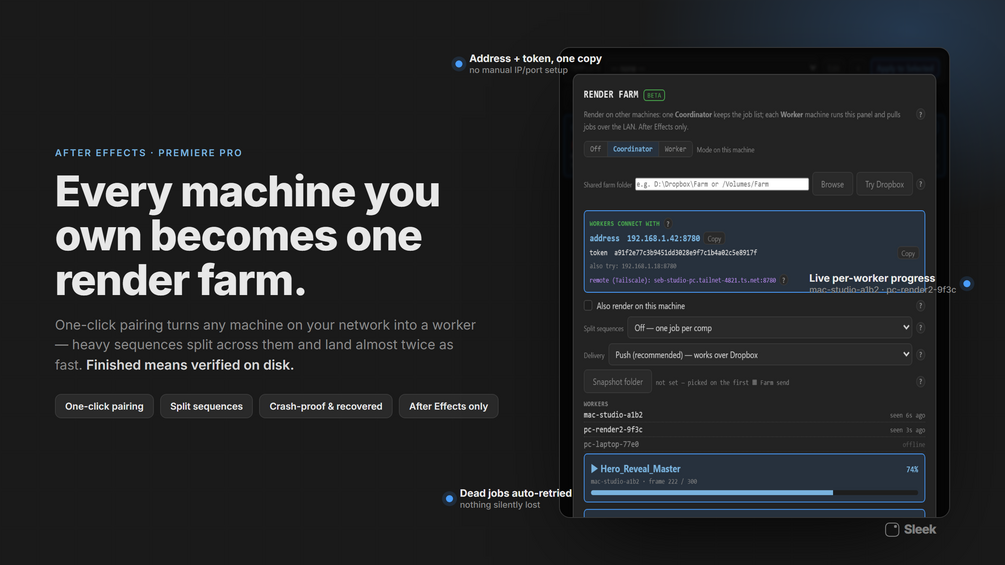This screenshot has width=1005, height=565.
Task: Open help for Delivery option
Action: click(920, 355)
